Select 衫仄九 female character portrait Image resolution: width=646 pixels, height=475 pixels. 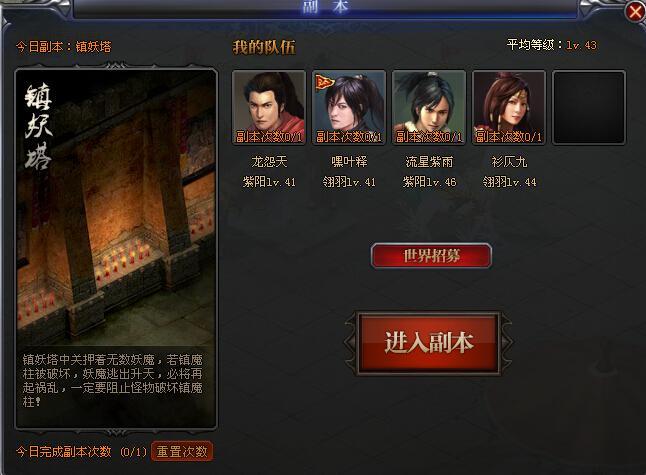click(509, 107)
